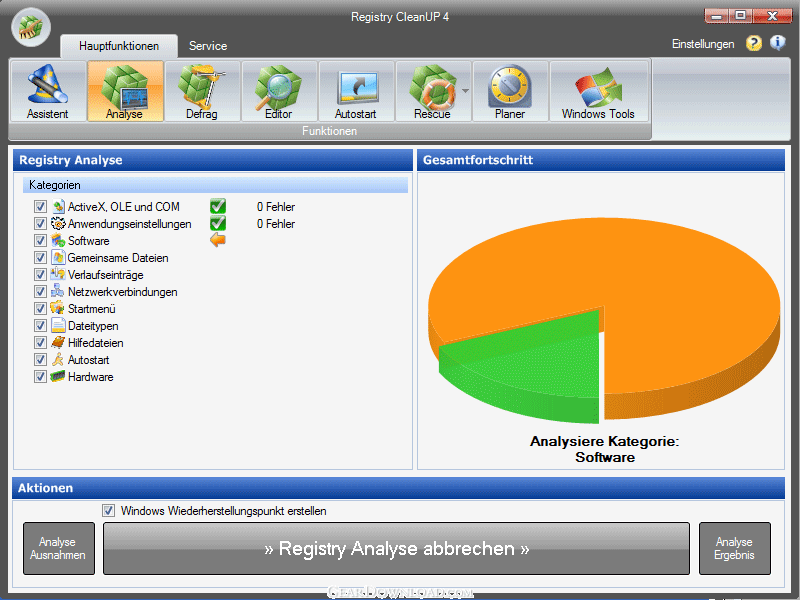800x600 pixels.
Task: Open the Defrag tool
Action: 202,91
